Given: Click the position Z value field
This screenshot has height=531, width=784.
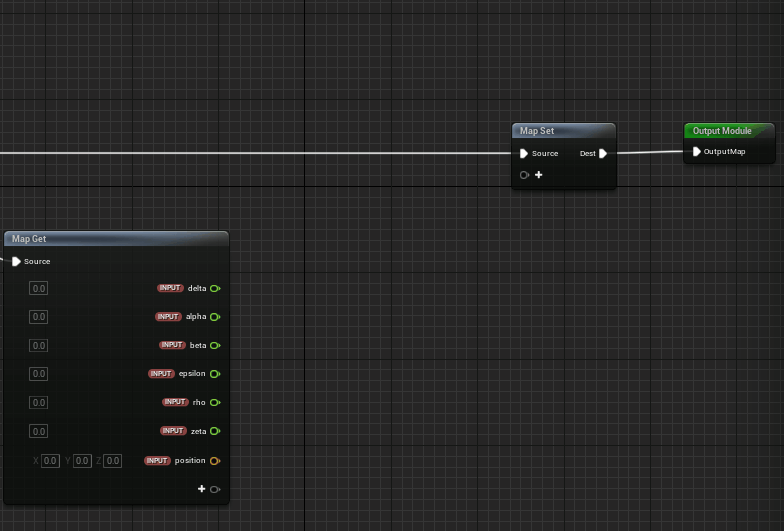Looking at the screenshot, I should pos(112,461).
